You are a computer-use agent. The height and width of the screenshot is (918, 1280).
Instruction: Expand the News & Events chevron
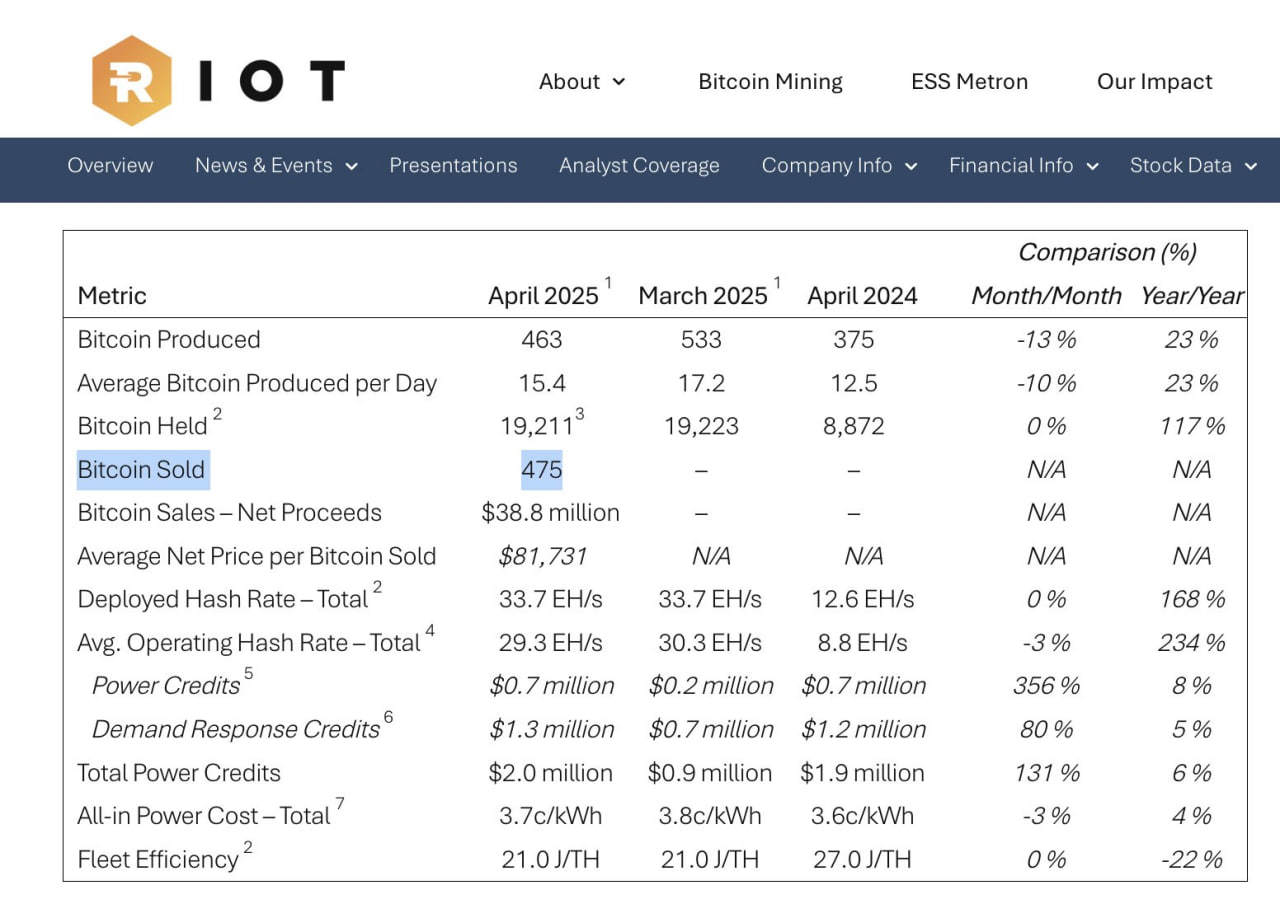(x=351, y=167)
